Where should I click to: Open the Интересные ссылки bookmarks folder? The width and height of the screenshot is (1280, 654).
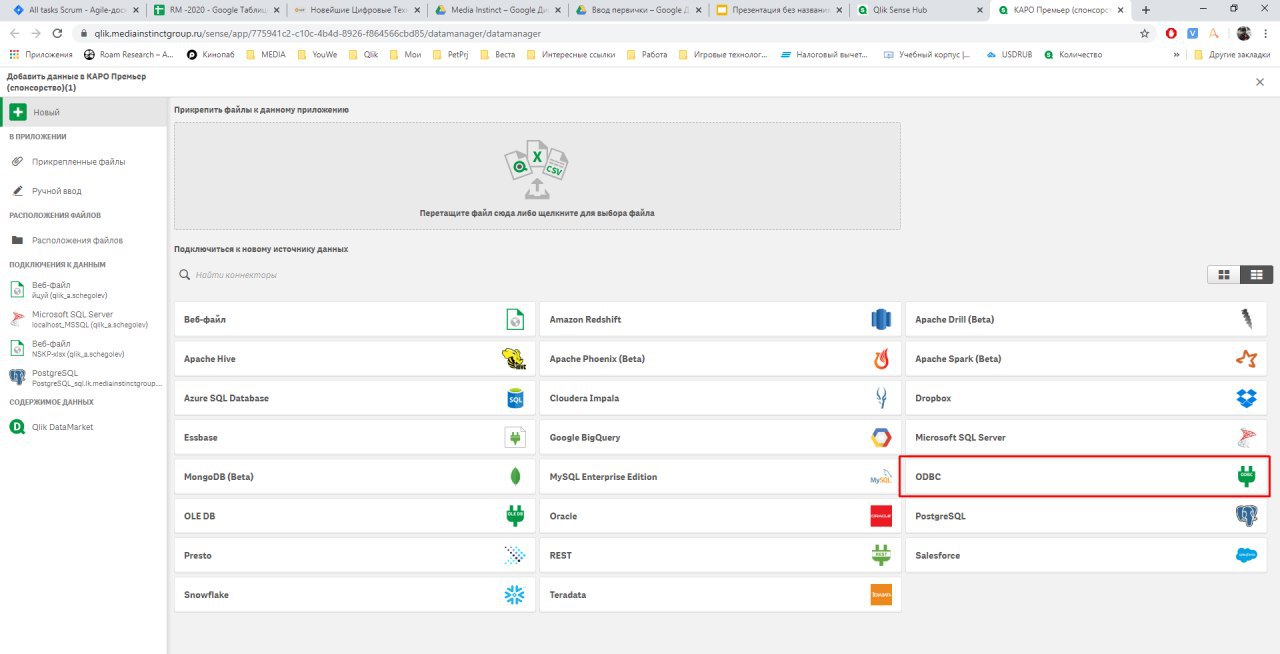tap(570, 55)
